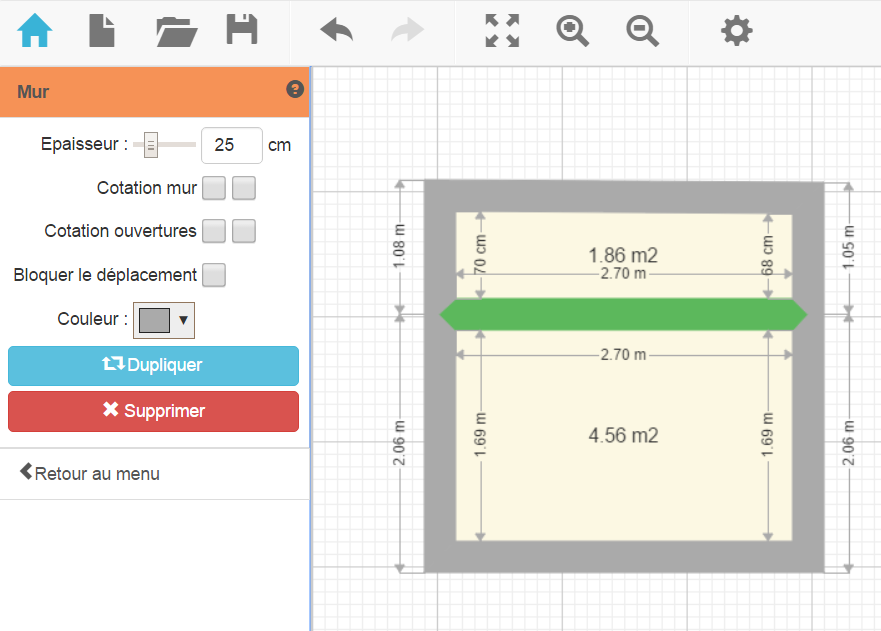Click the Epaisseur slider handle
This screenshot has width=881, height=631.
(151, 146)
